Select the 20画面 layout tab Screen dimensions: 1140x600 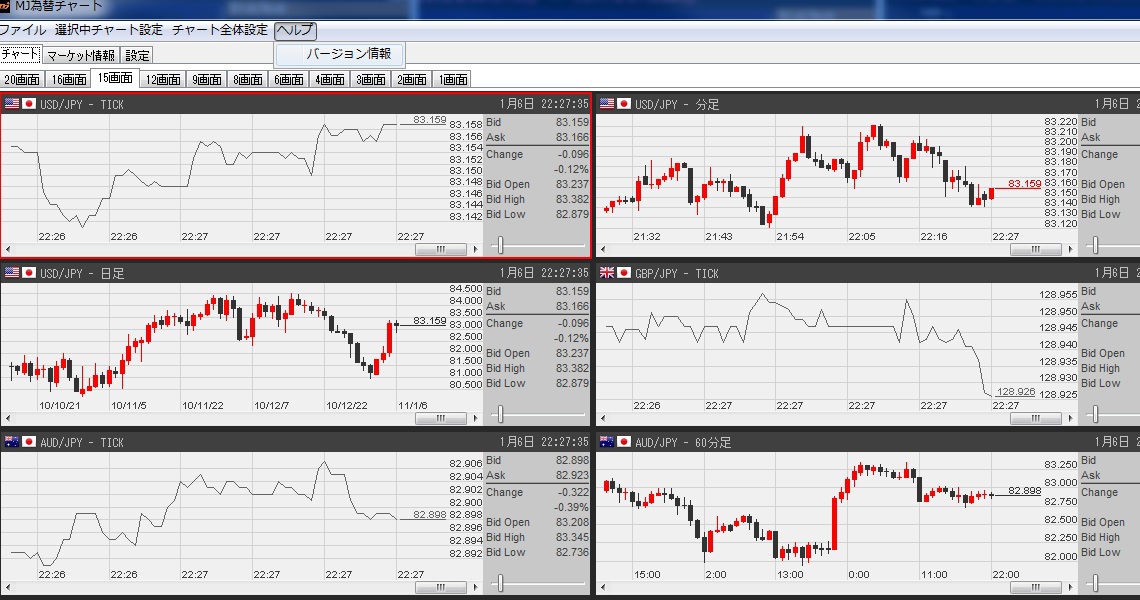click(x=22, y=80)
